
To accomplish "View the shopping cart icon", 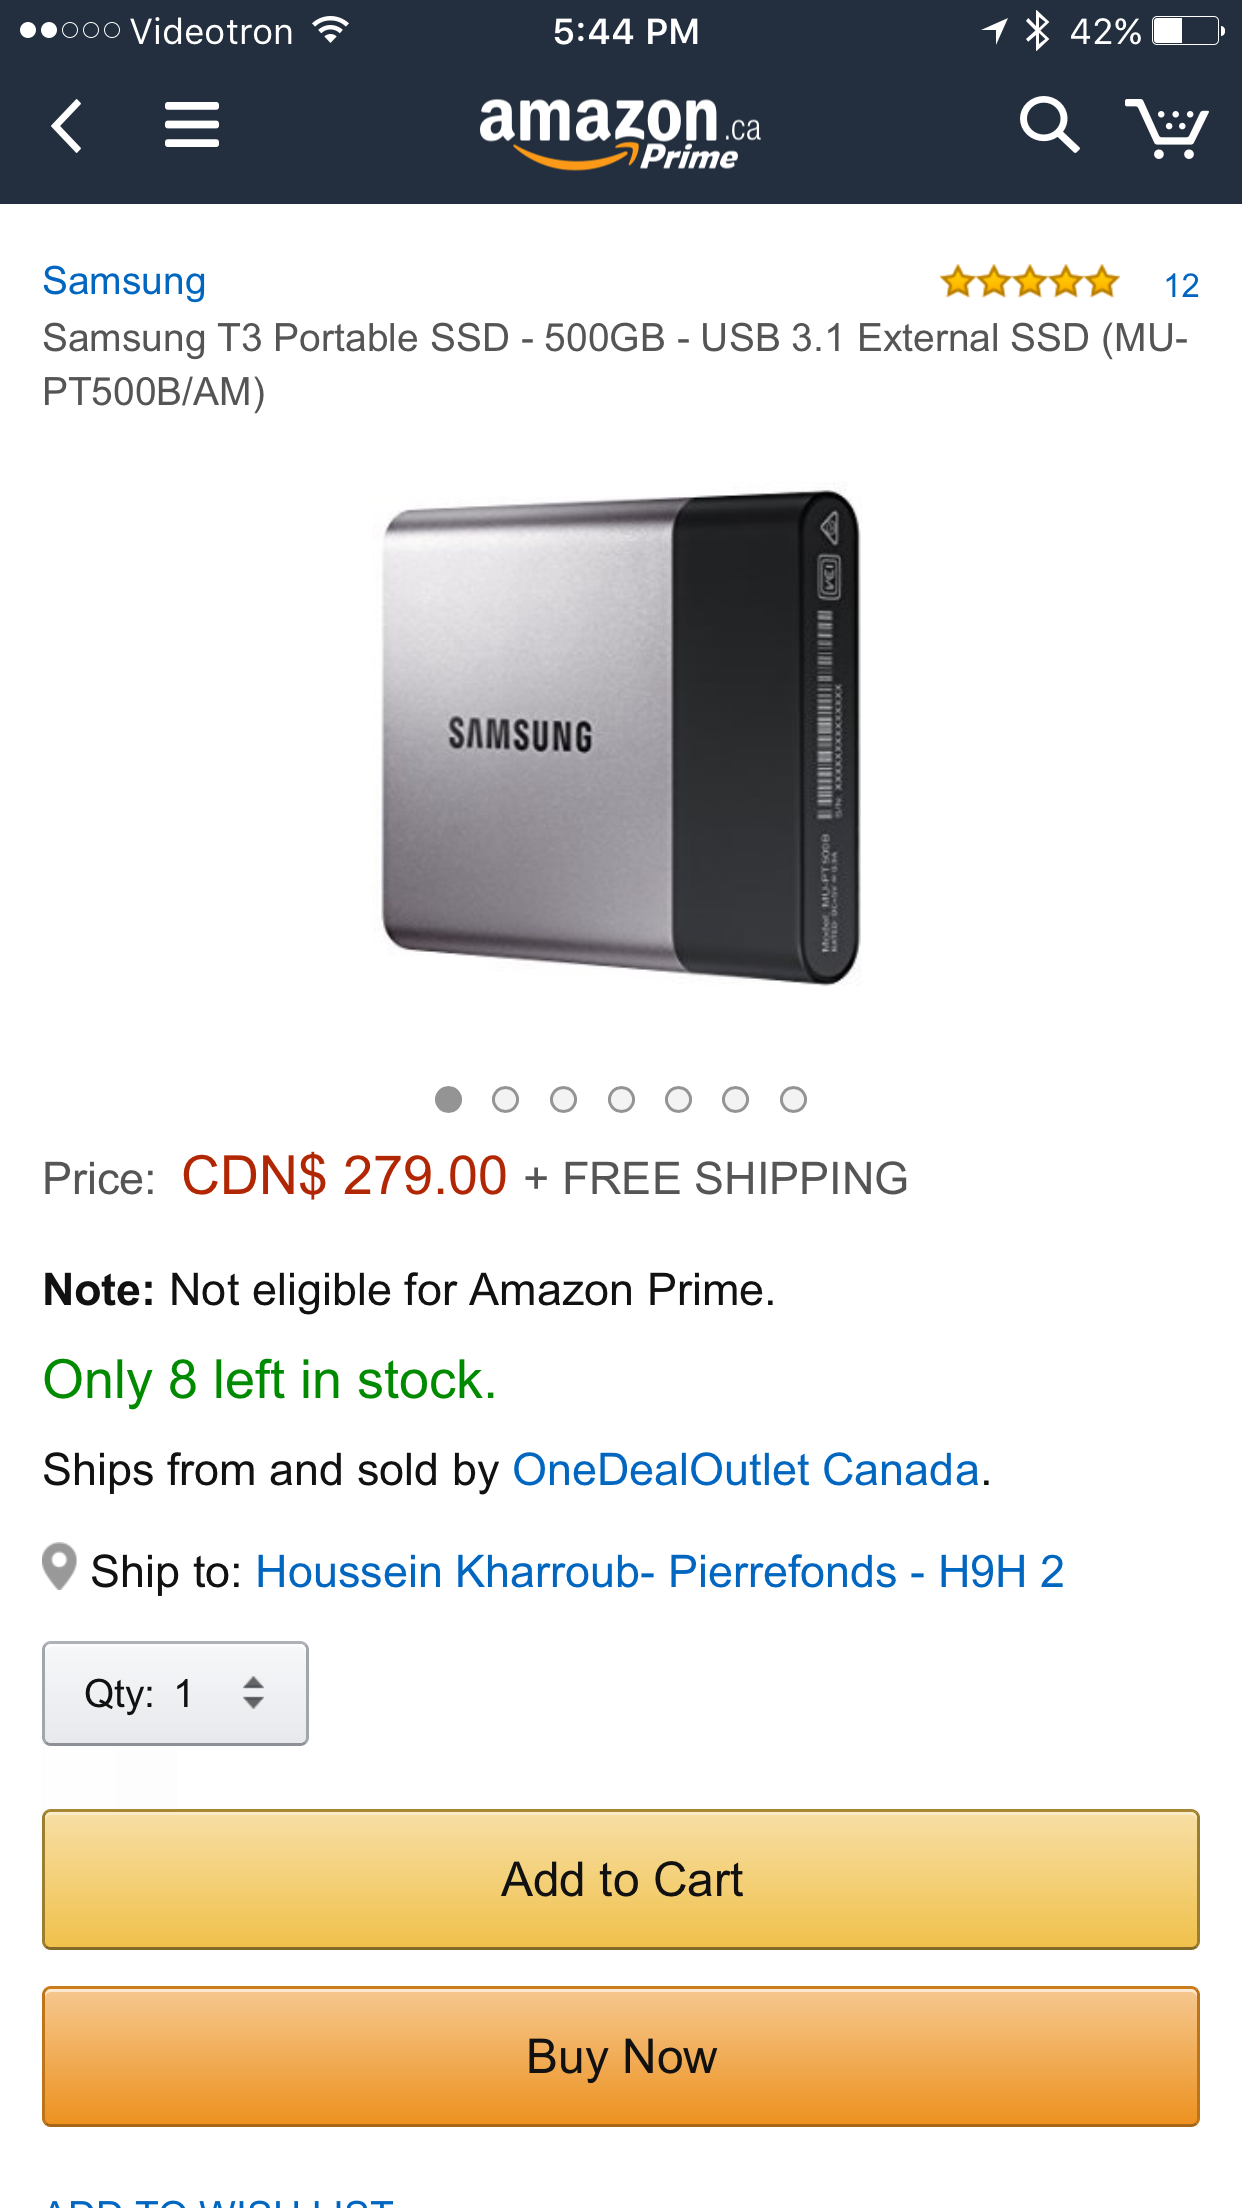I will (x=1166, y=127).
